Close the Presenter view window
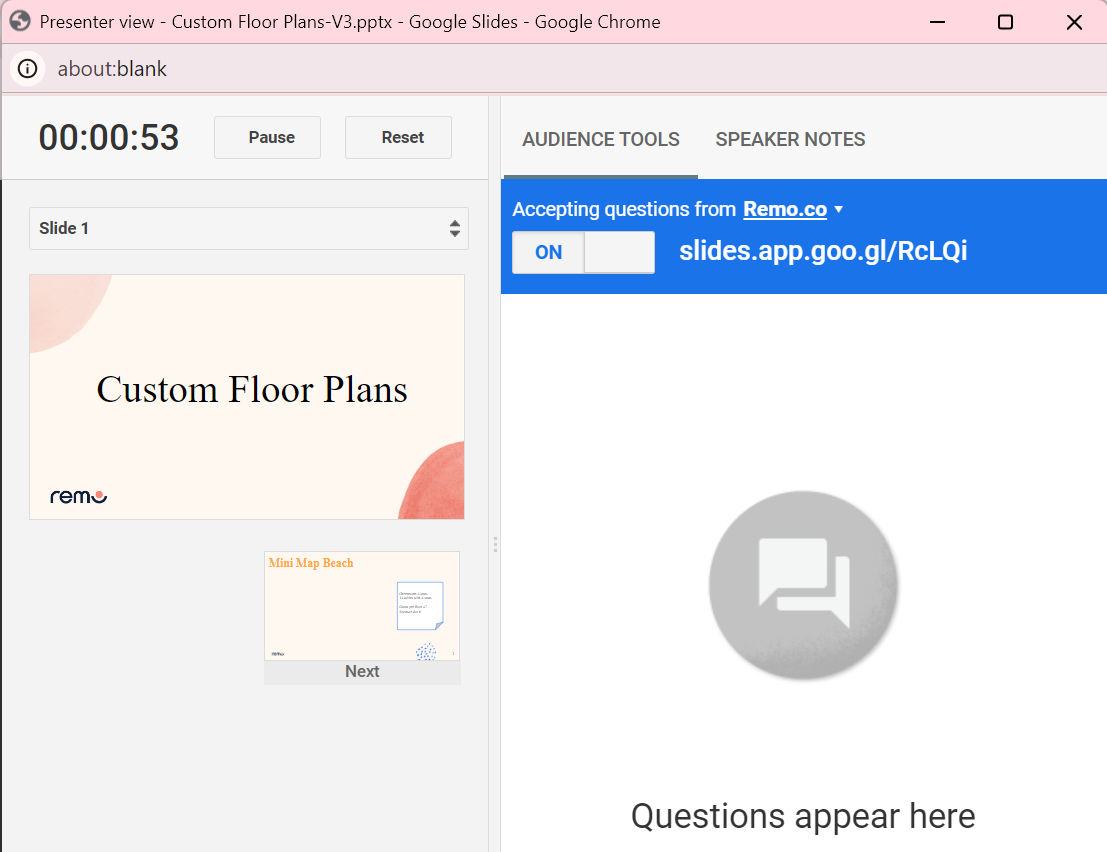Image resolution: width=1107 pixels, height=852 pixels. pos(1074,22)
